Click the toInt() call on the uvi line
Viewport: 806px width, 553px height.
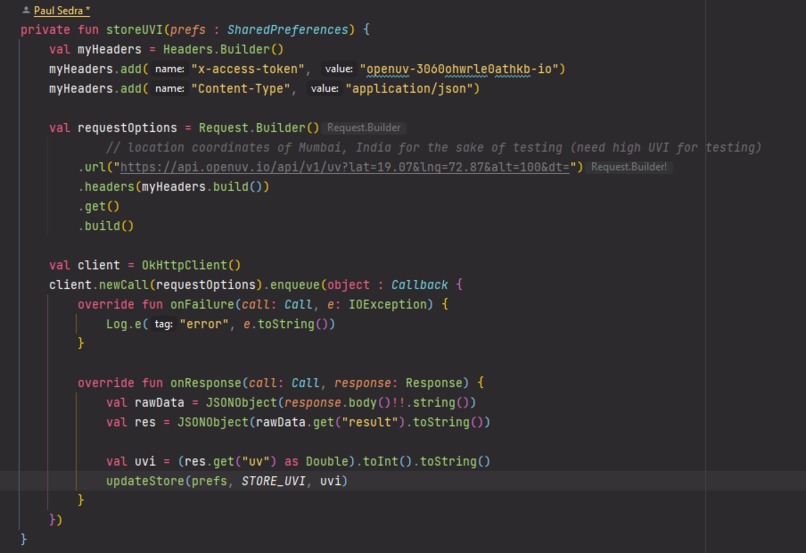point(387,462)
